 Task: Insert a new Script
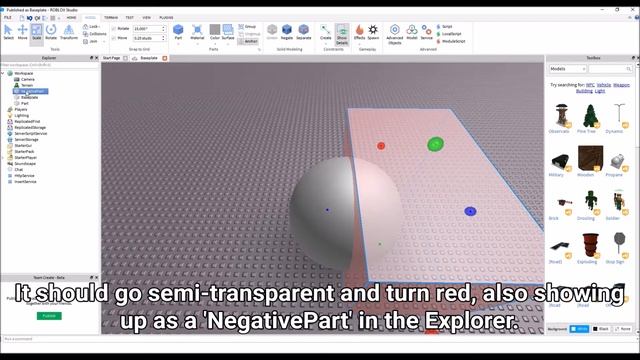click(444, 27)
